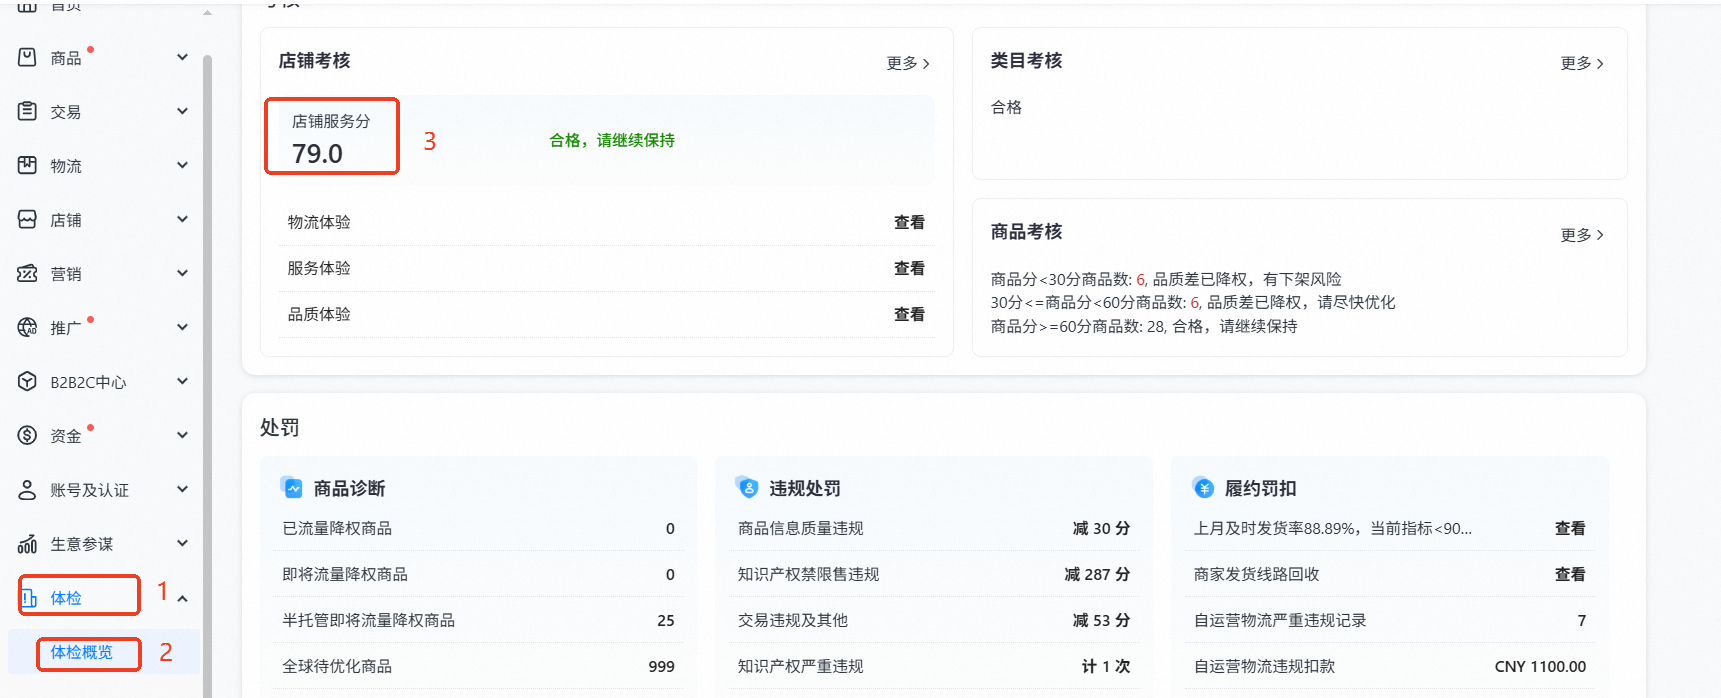Screen dimensions: 1721x698
Task: Click 查看 next to 商家发货线路回收
Action: pos(1569,574)
